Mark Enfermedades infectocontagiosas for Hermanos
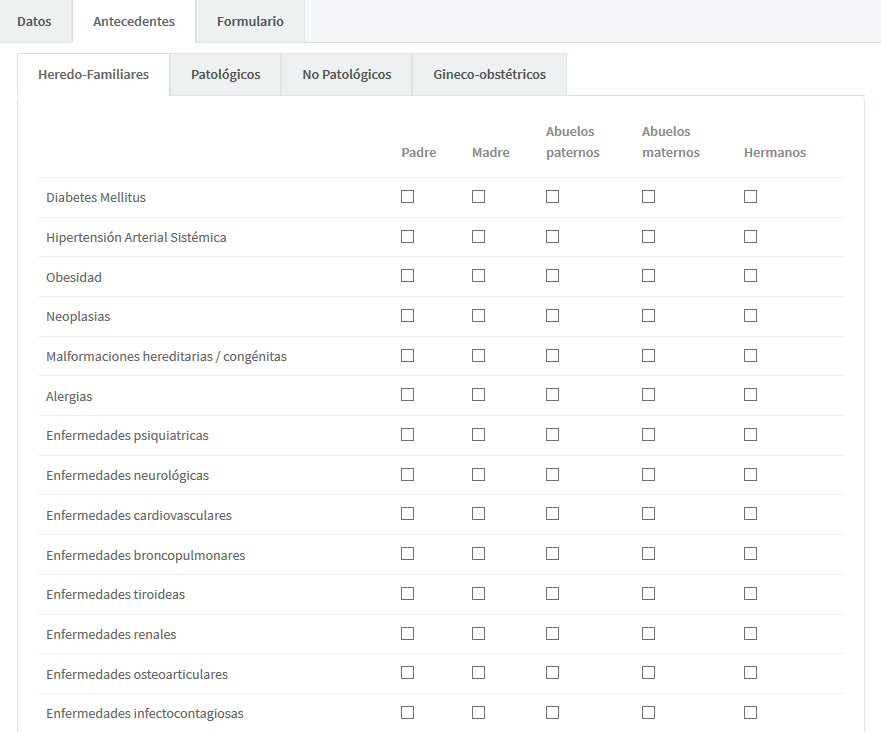The image size is (881, 732). click(x=750, y=712)
